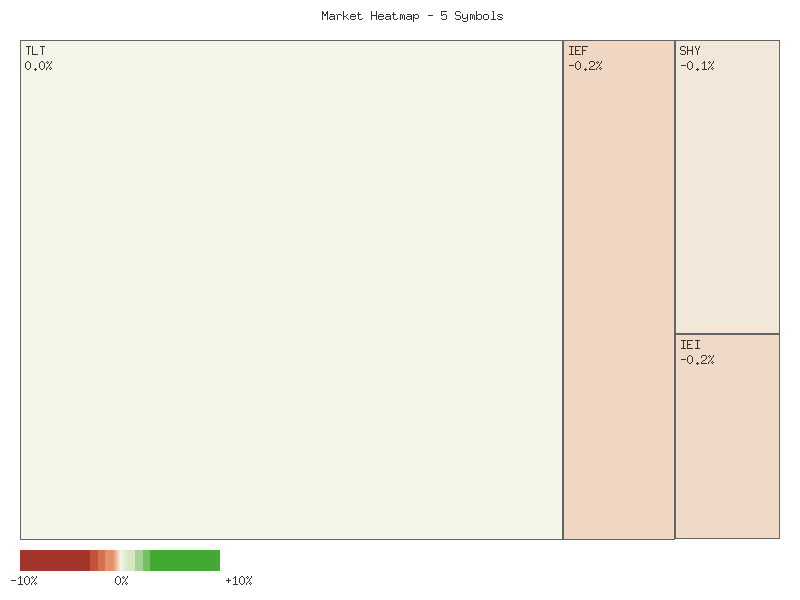Image resolution: width=800 pixels, height=600 pixels.
Task: Click the IEF ticker label
Action: click(x=577, y=50)
